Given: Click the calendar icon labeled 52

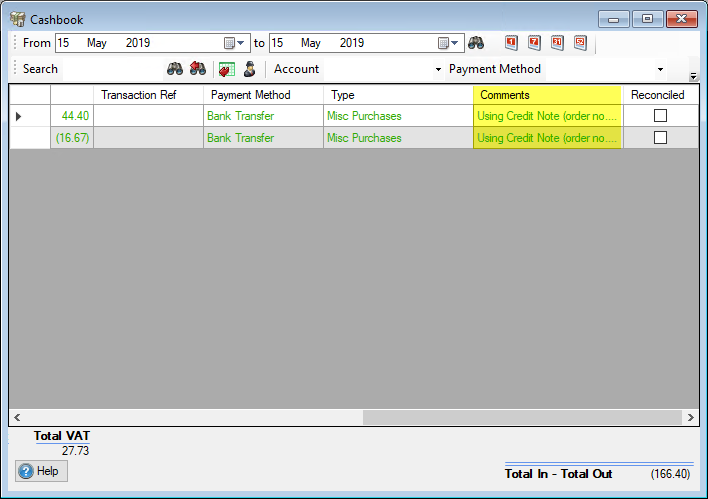Looking at the screenshot, I should 580,43.
